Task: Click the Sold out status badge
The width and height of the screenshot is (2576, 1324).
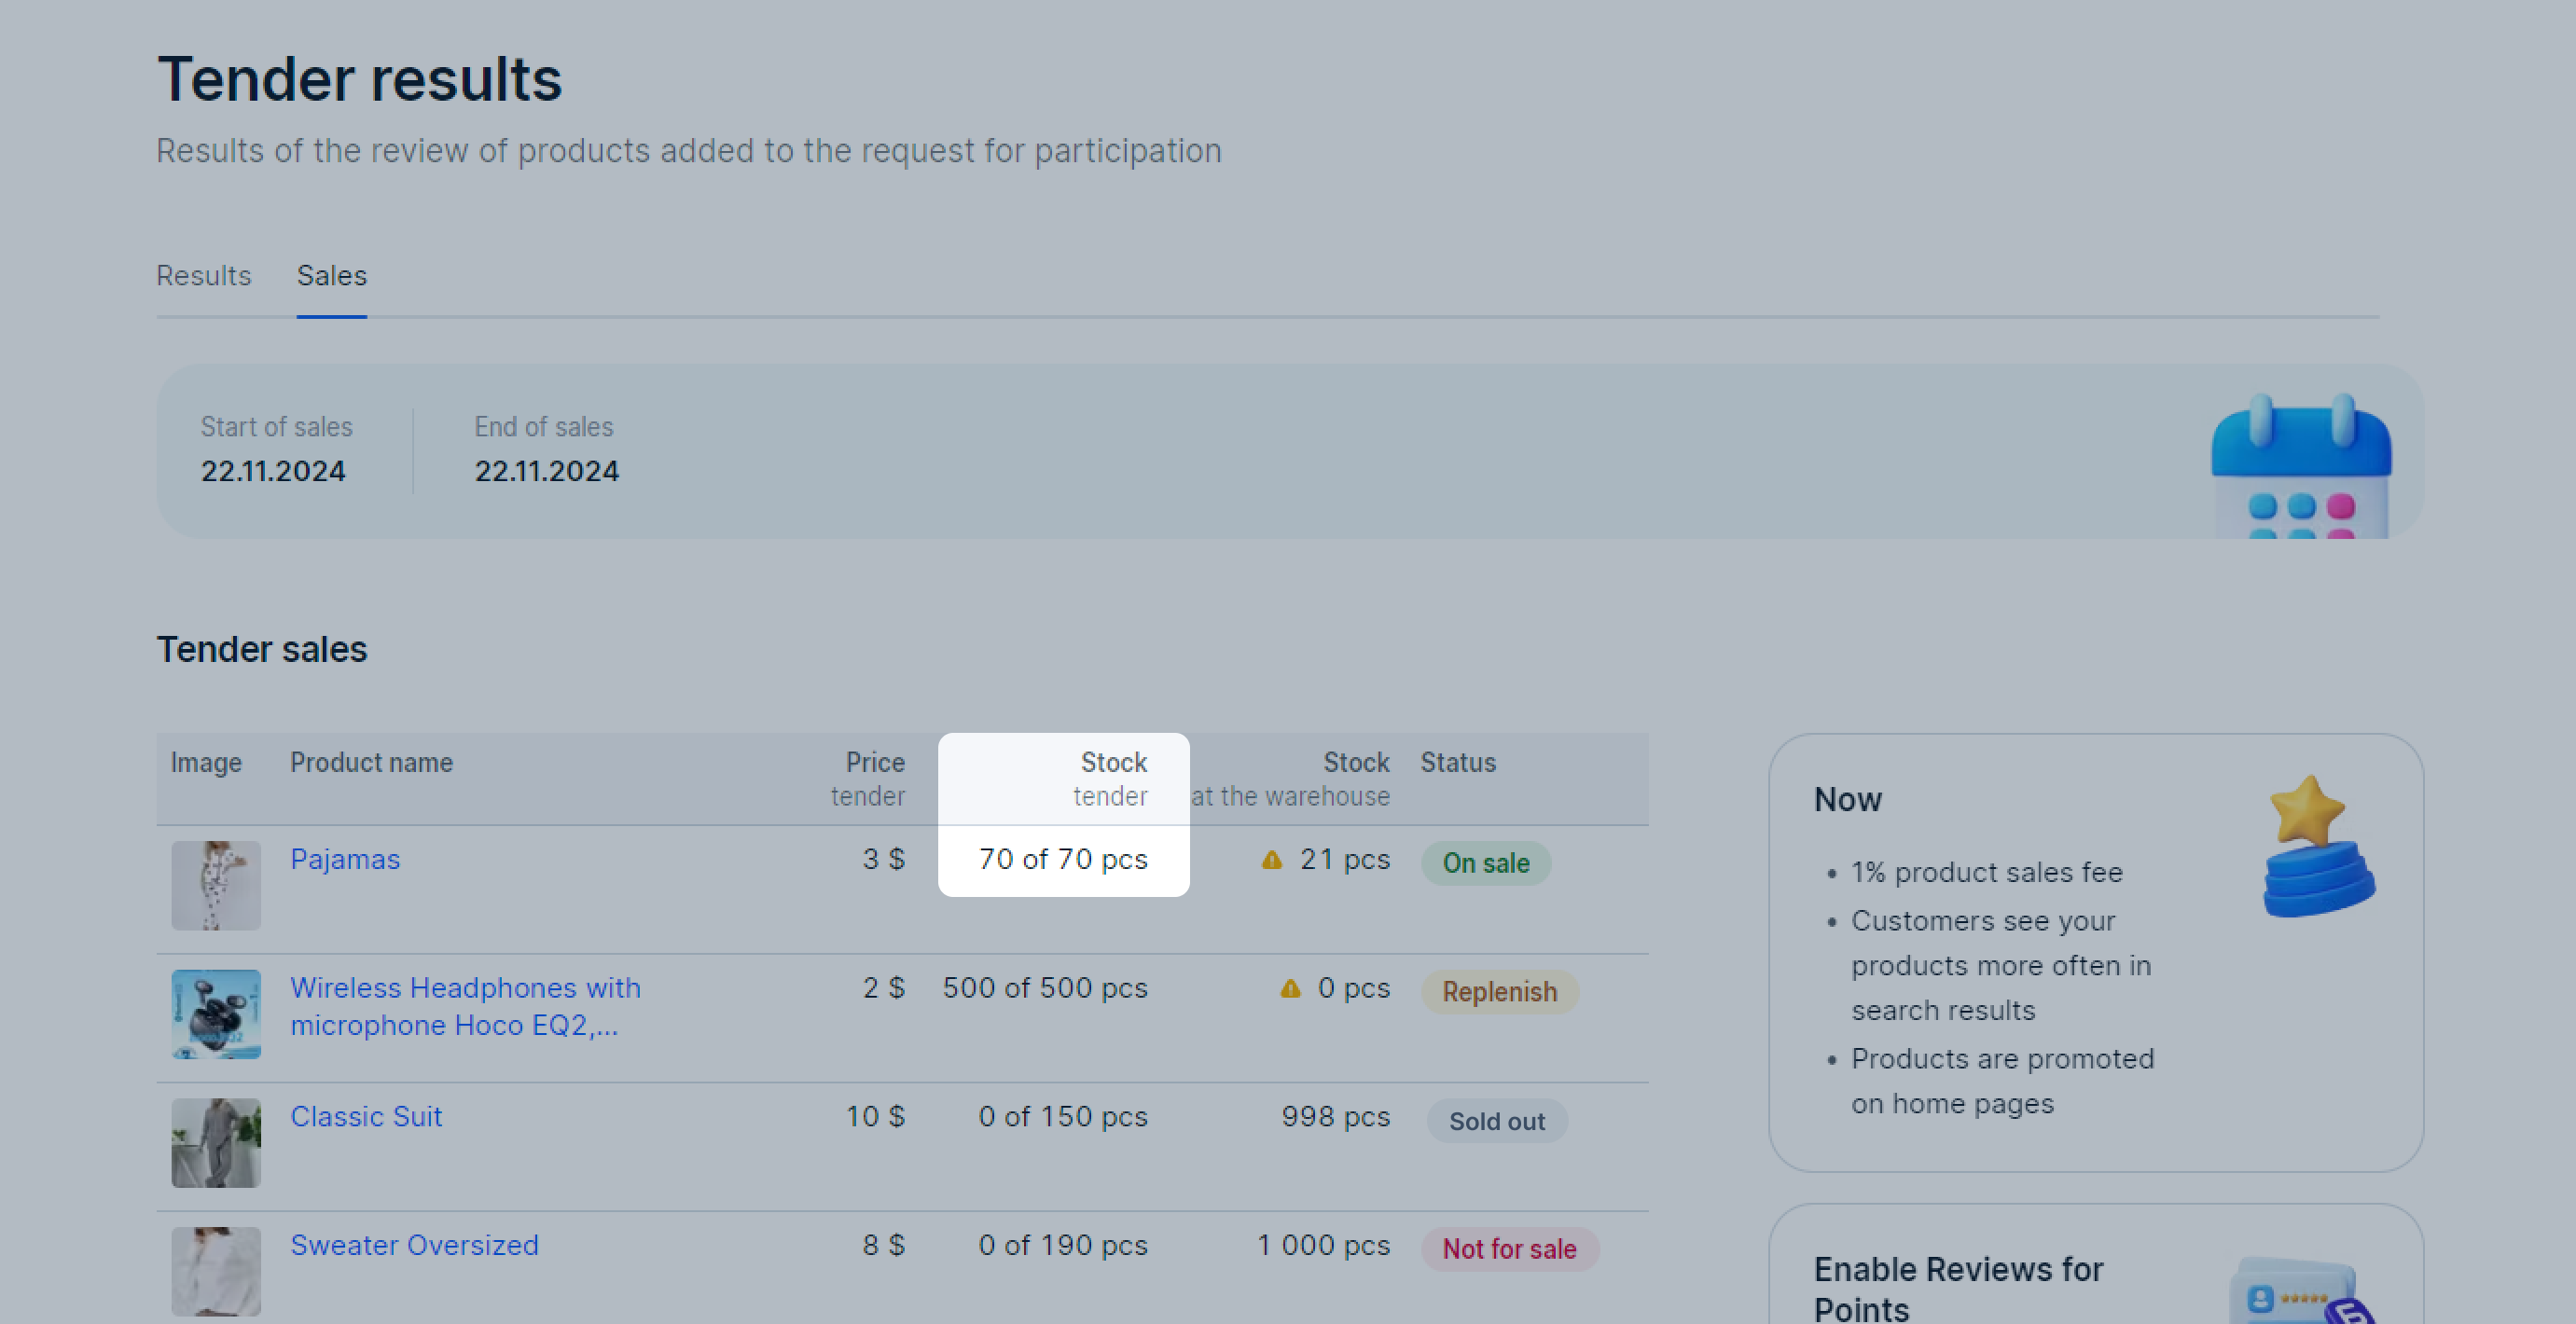Action: [x=1497, y=1121]
